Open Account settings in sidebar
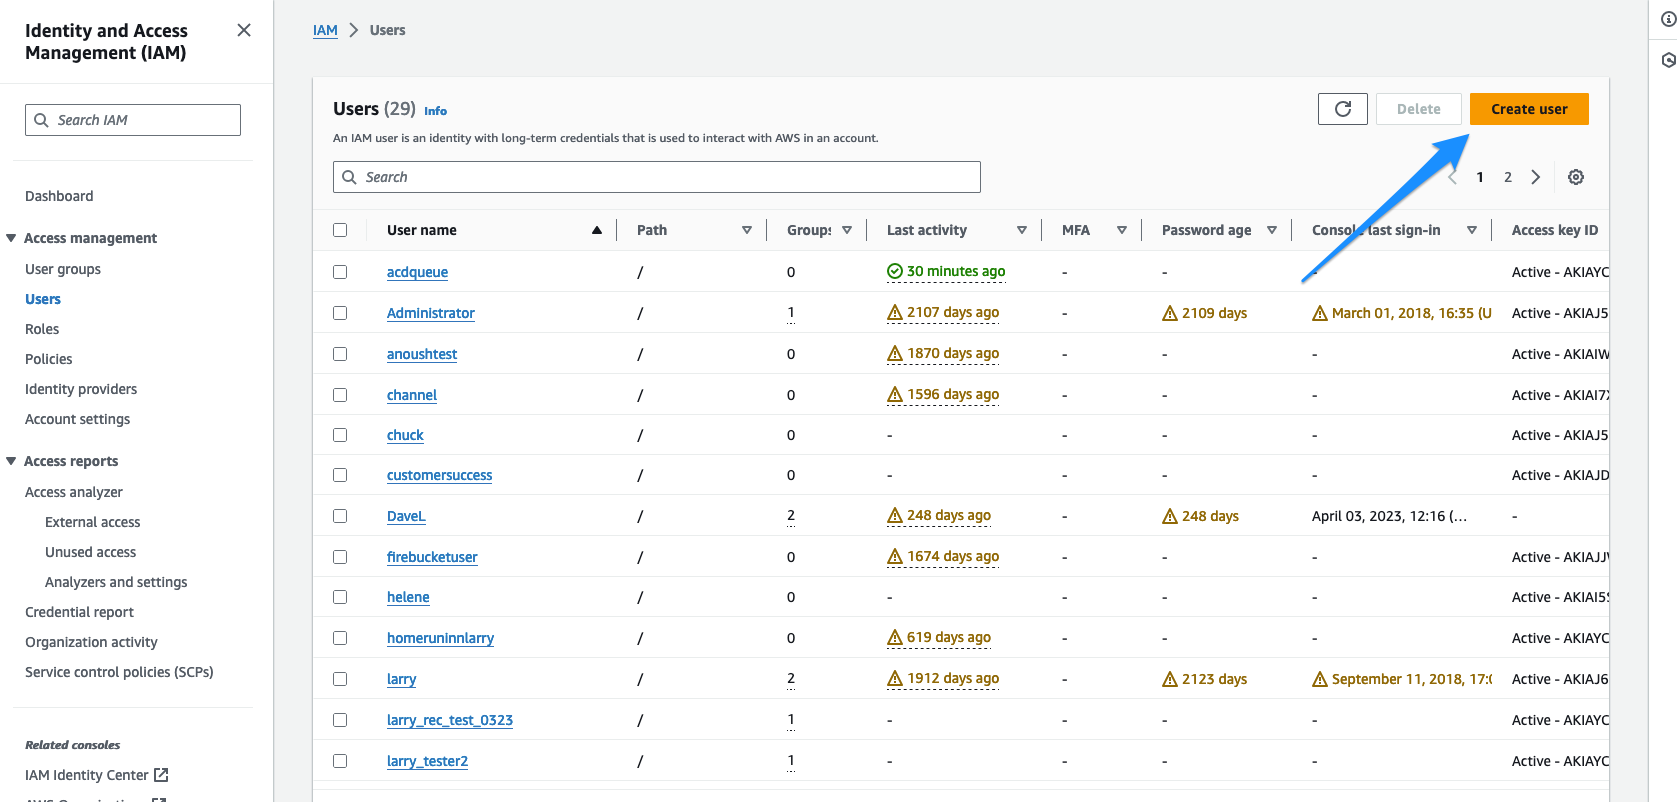Image resolution: width=1677 pixels, height=802 pixels. pos(77,419)
